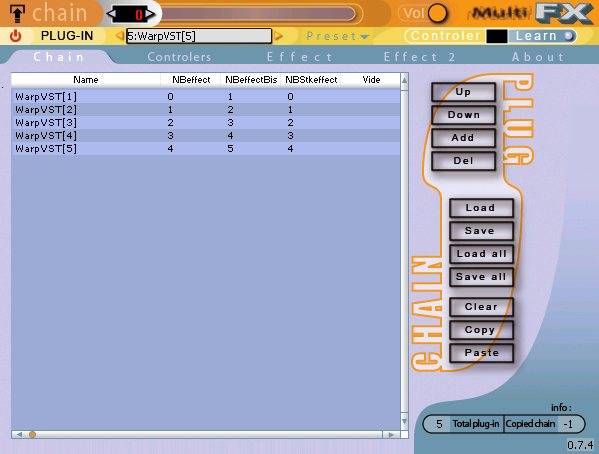Select the WarpVST[3] row
The width and height of the screenshot is (599, 454).
206,123
